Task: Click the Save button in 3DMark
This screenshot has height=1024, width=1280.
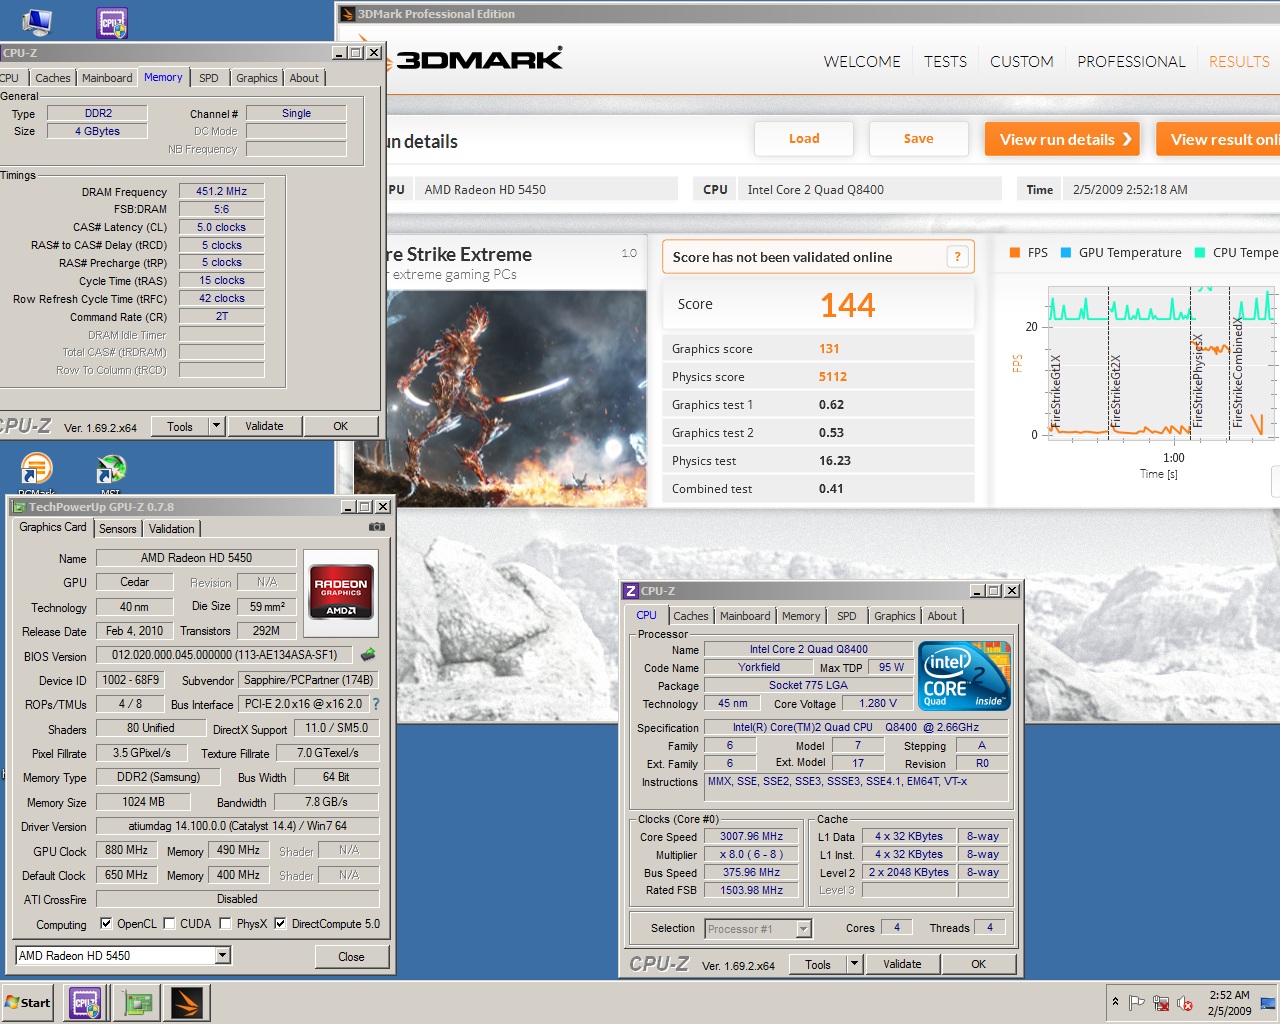Action: 918,139
